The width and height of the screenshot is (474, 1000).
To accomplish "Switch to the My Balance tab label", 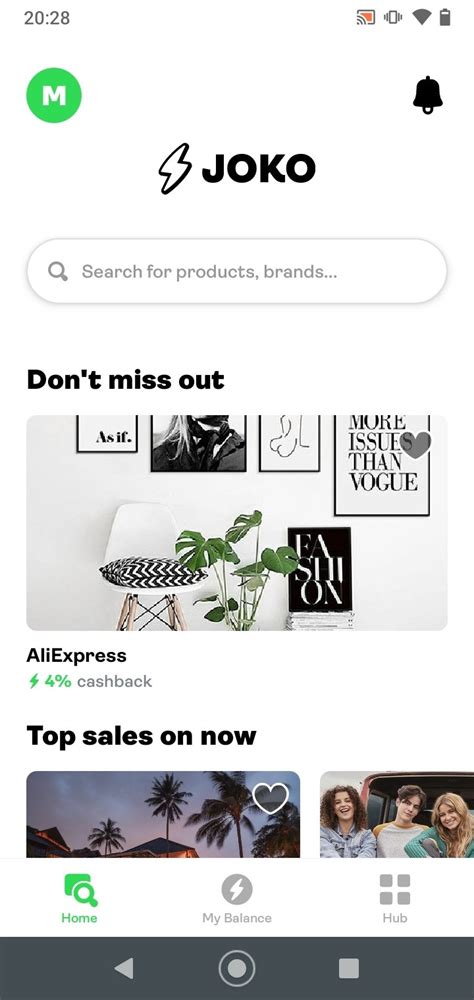I will (237, 918).
